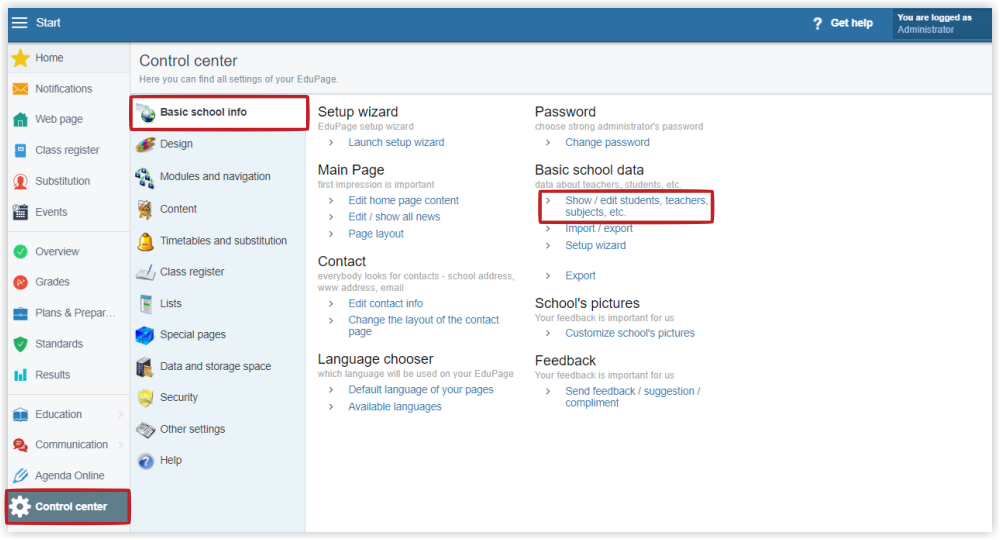Screen dimensions: 1000x540
Task: Click the Events calendar icon
Action: pyautogui.click(x=20, y=212)
